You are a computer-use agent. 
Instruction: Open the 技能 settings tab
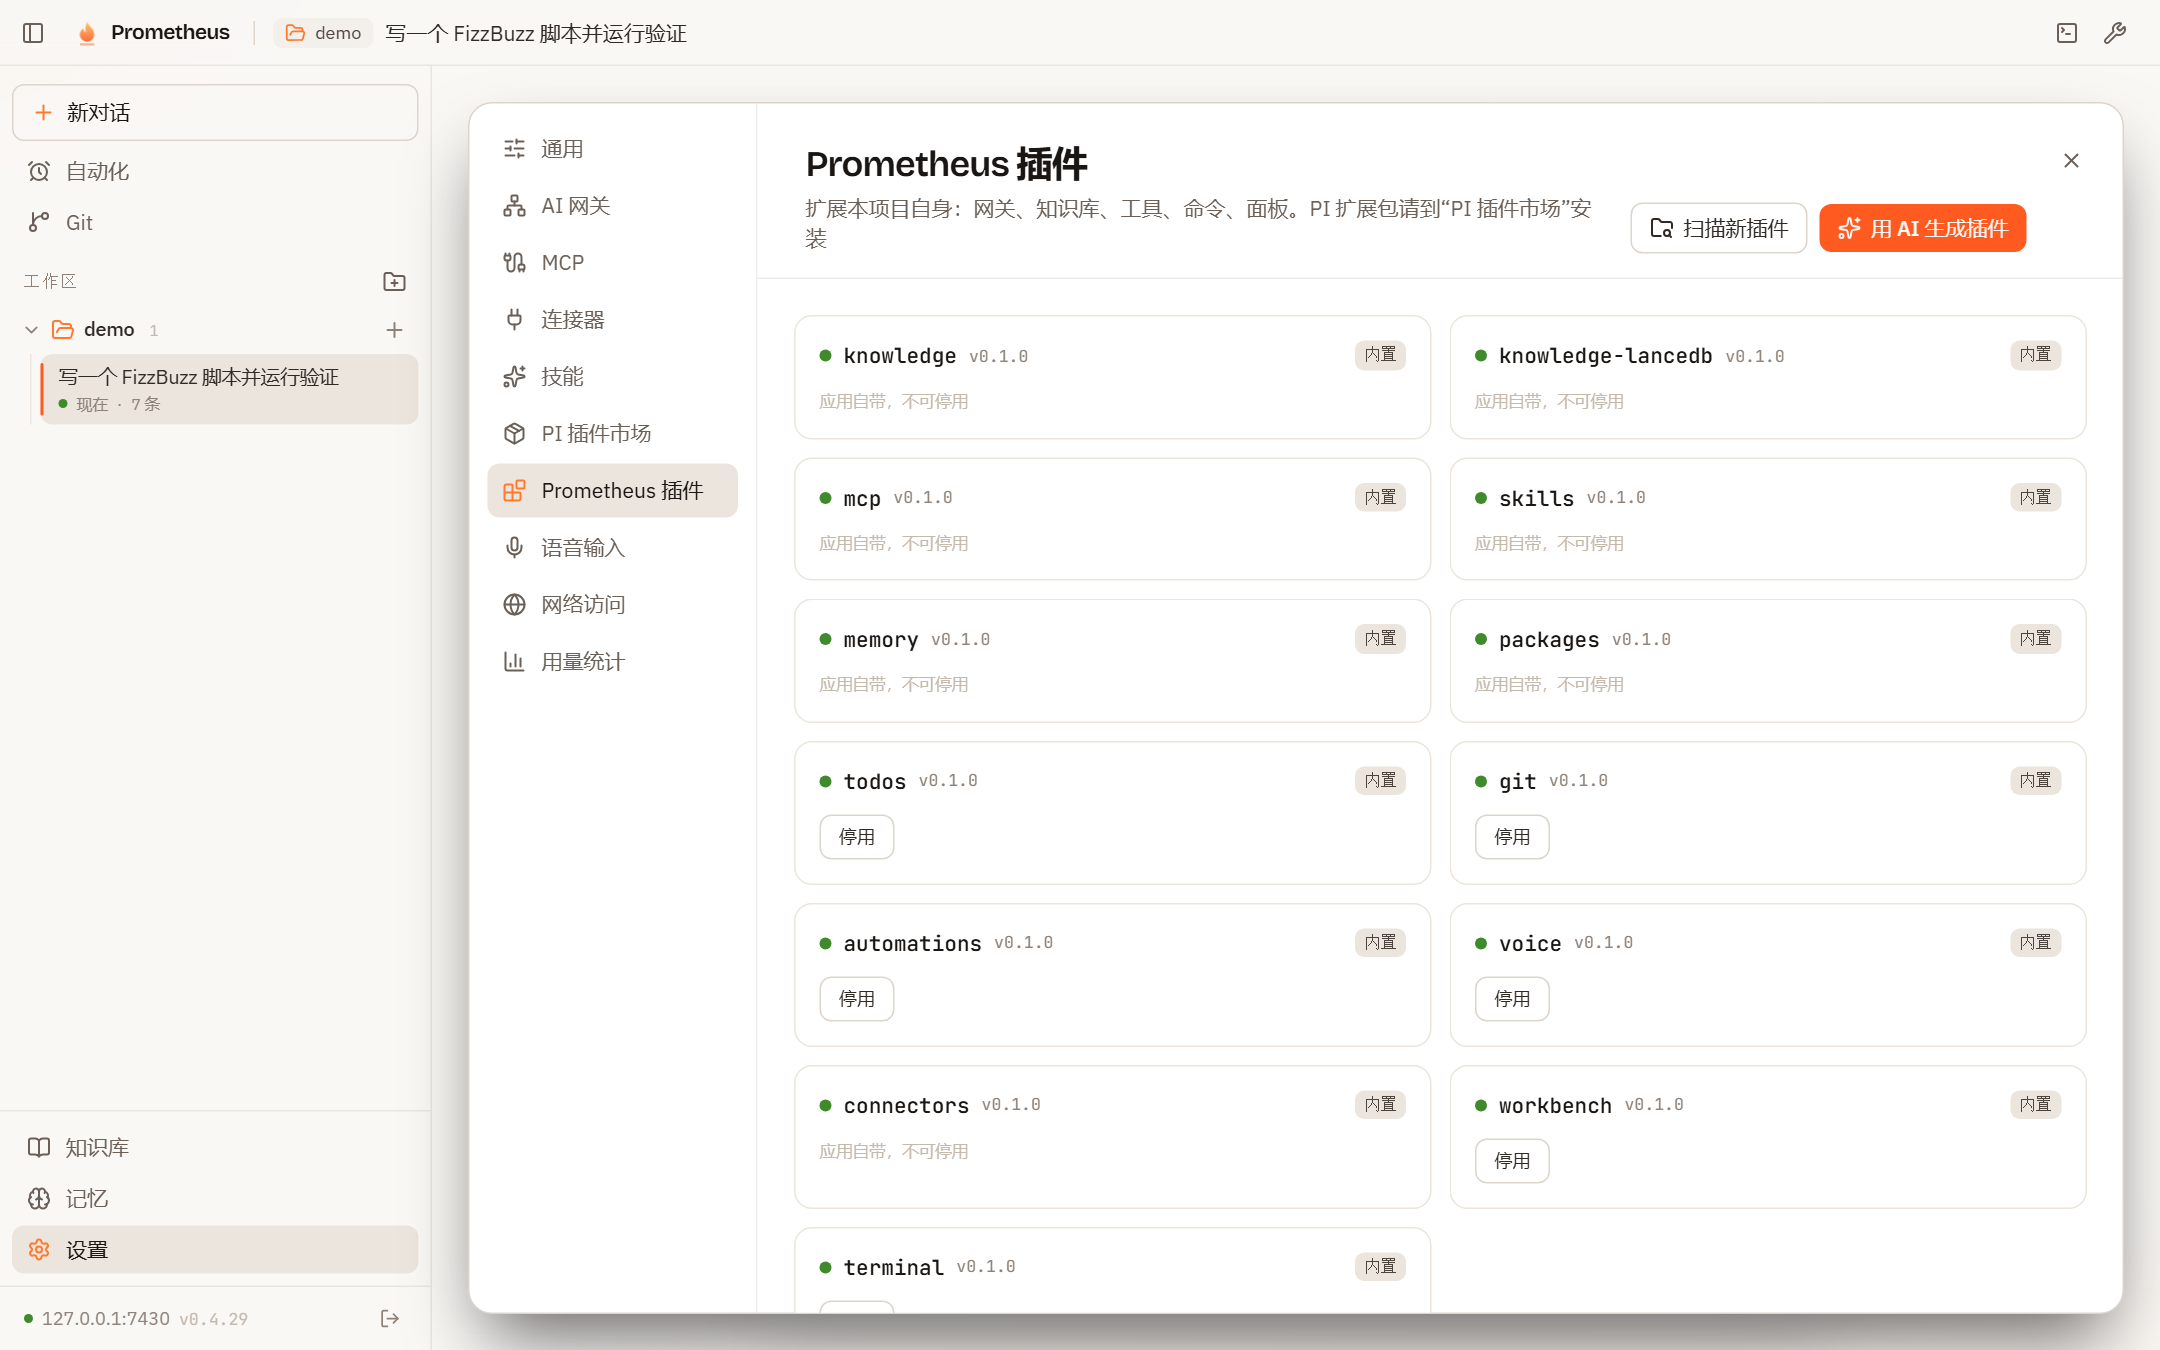tap(612, 377)
